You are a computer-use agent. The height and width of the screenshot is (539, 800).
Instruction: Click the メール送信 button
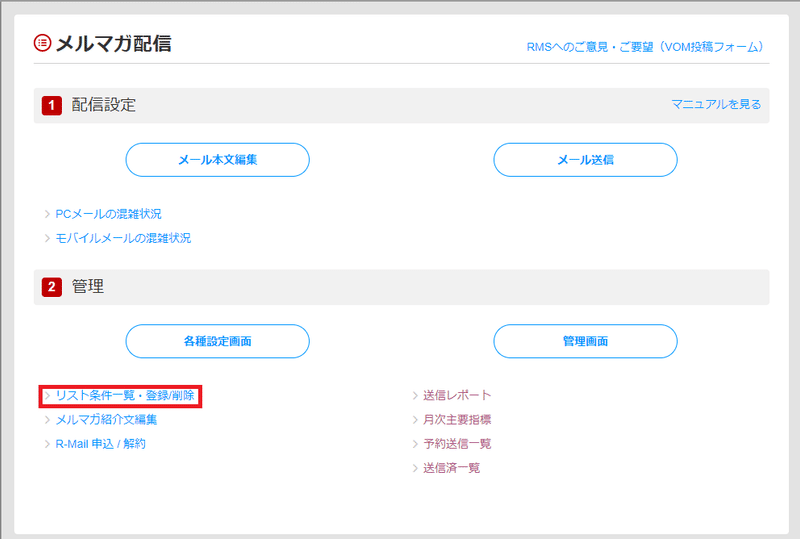585,160
